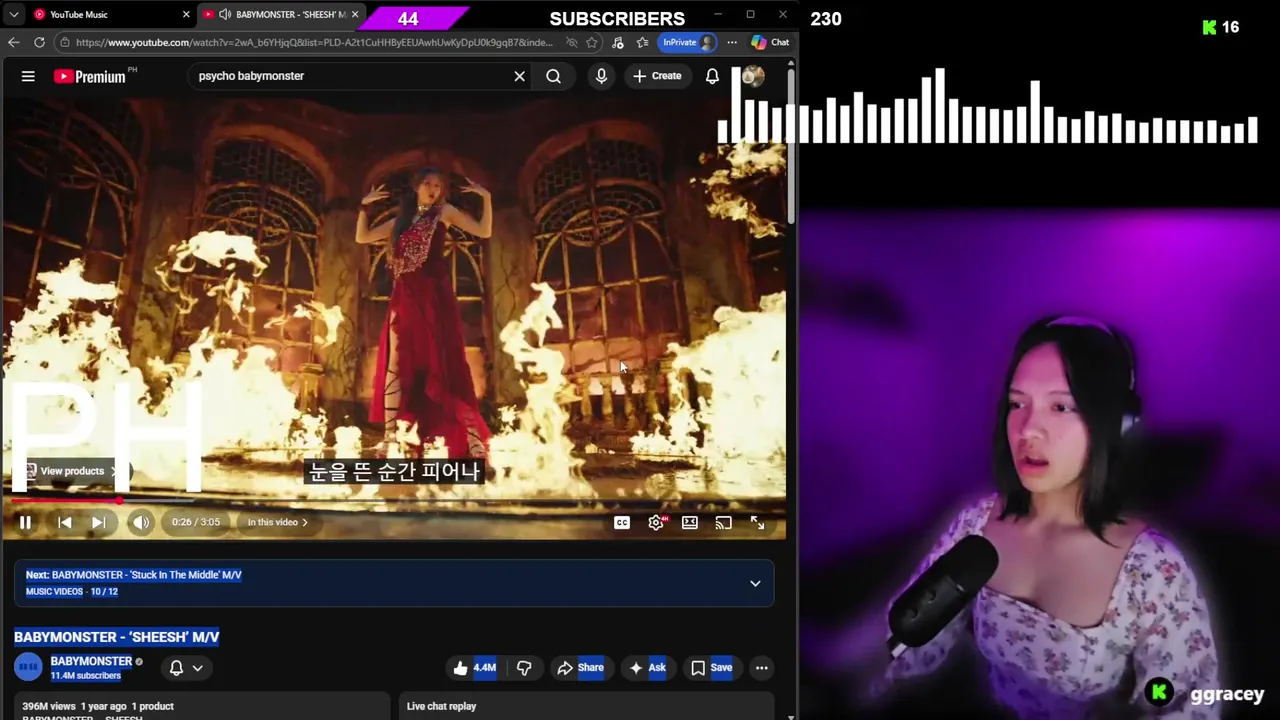Like the SHEESH video
The image size is (1280, 720).
(x=474, y=668)
